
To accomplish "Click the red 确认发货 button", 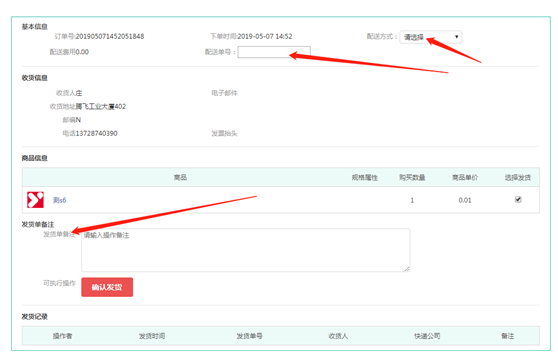I will point(107,287).
